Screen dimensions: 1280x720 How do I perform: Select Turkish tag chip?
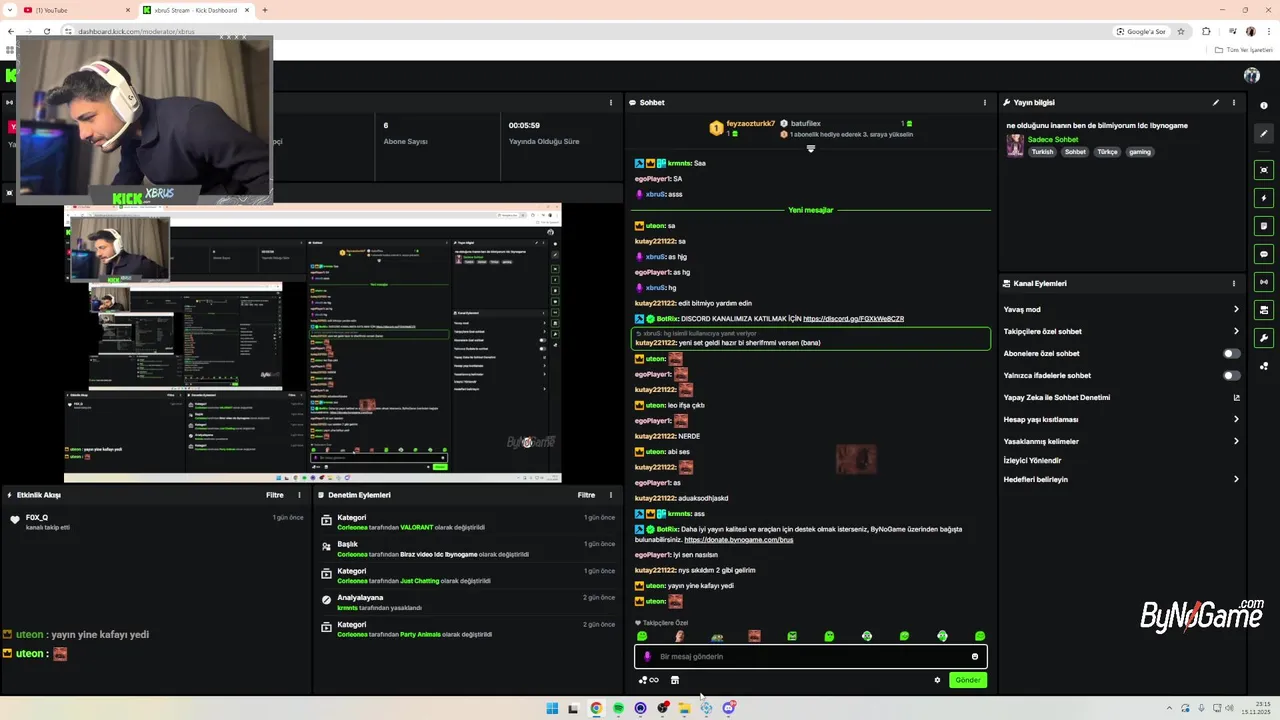pos(1042,152)
